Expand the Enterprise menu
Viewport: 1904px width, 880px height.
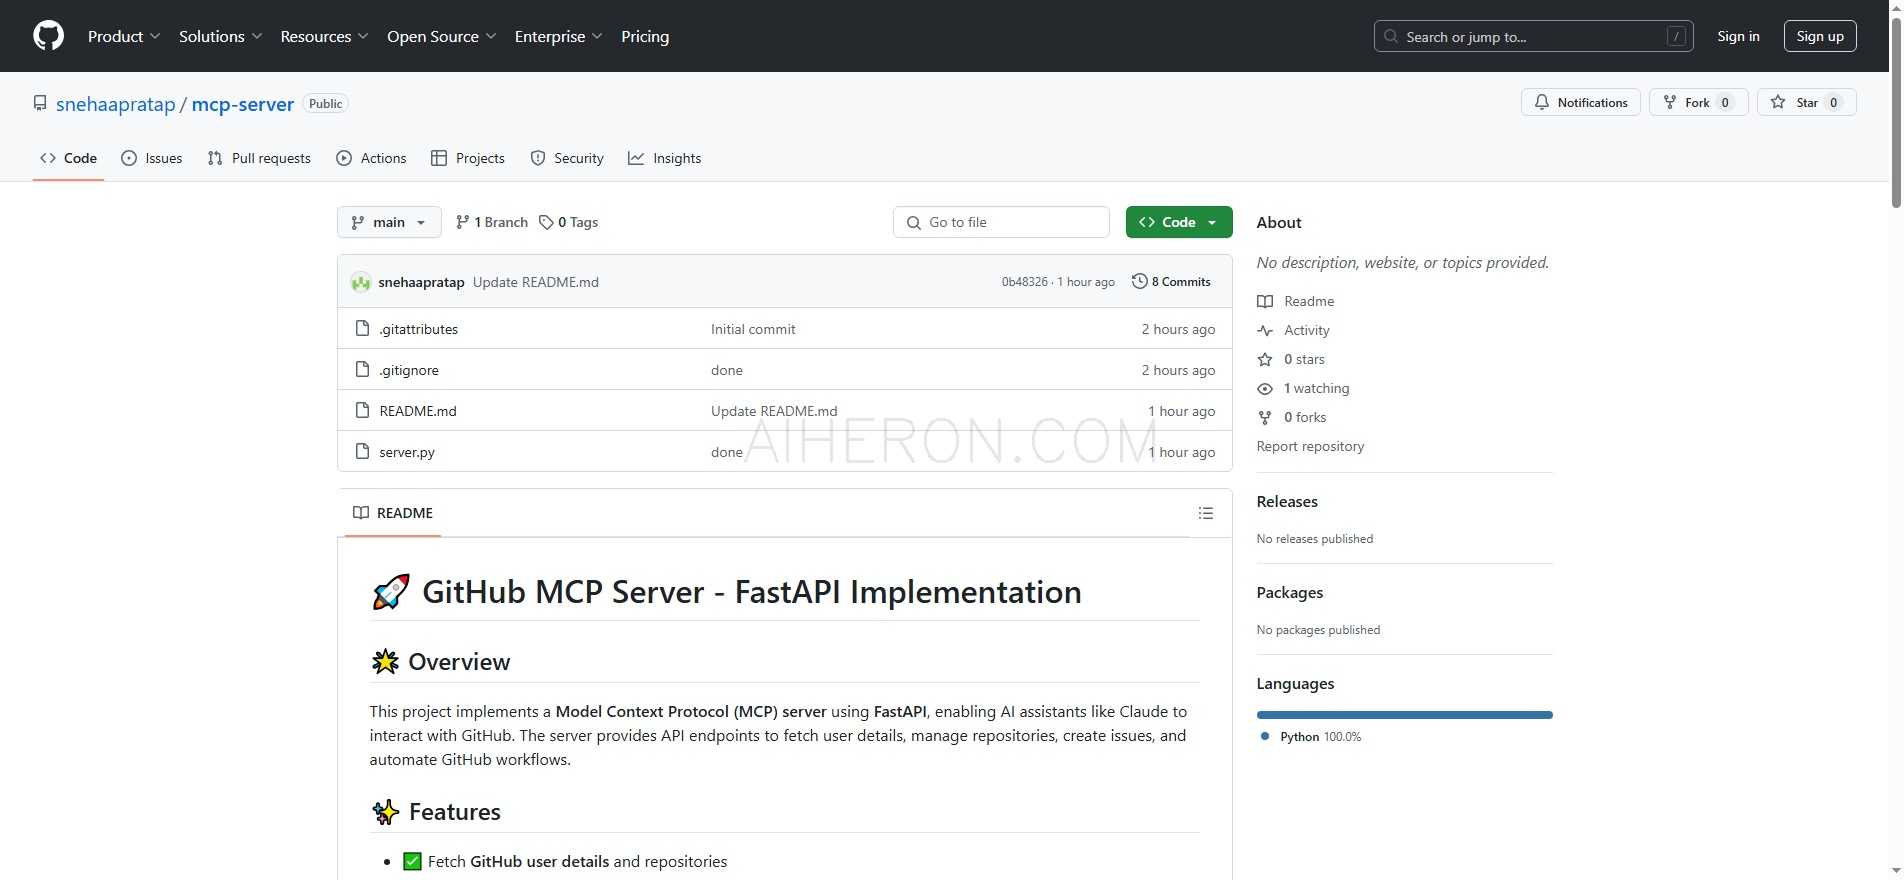tap(559, 36)
